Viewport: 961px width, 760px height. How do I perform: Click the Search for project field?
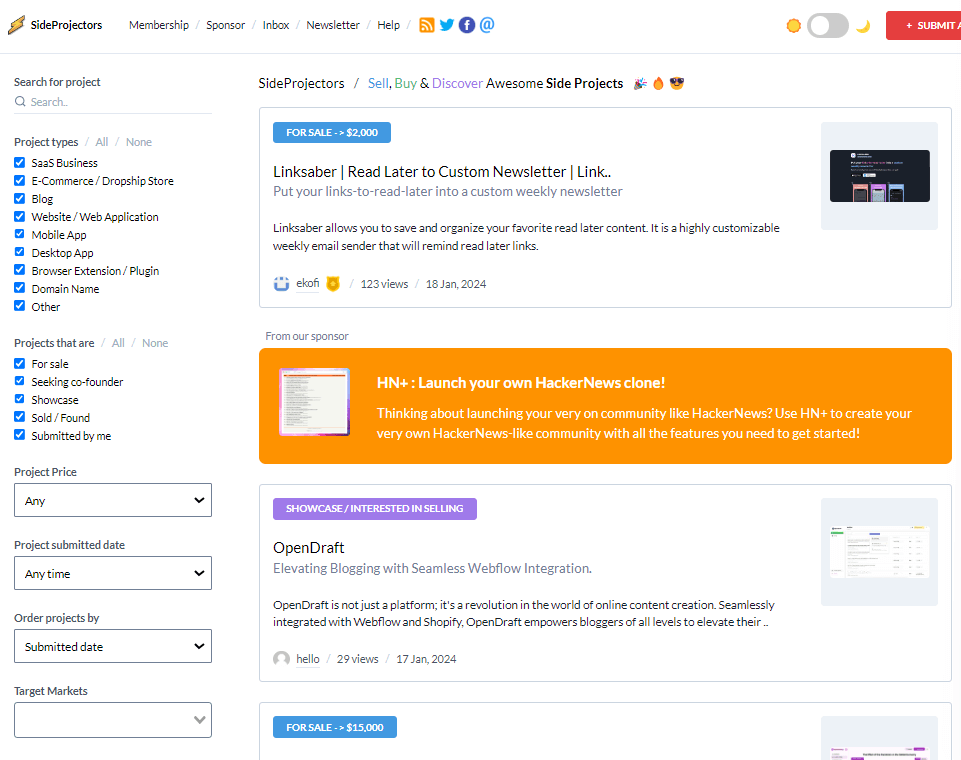[x=113, y=102]
